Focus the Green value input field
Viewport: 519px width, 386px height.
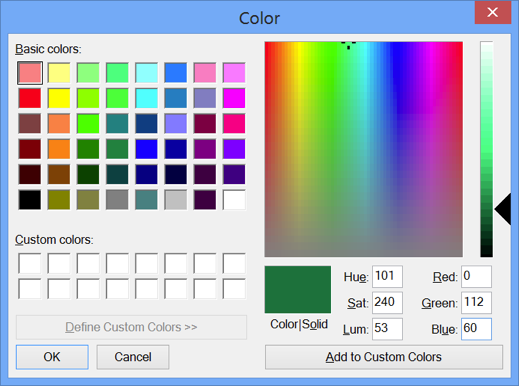(x=476, y=303)
